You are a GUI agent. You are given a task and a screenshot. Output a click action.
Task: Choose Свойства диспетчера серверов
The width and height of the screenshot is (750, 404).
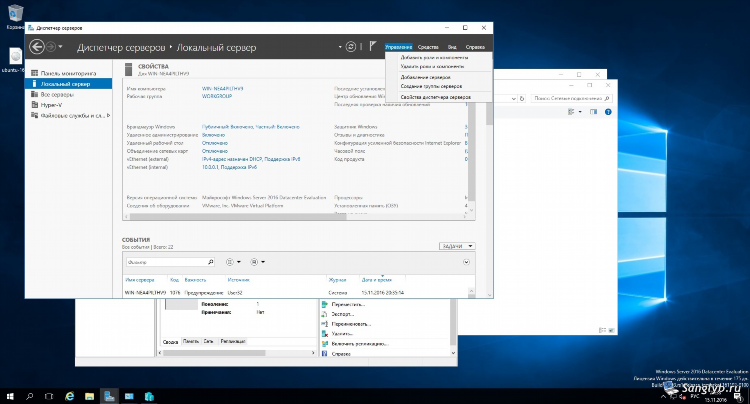pos(436,97)
